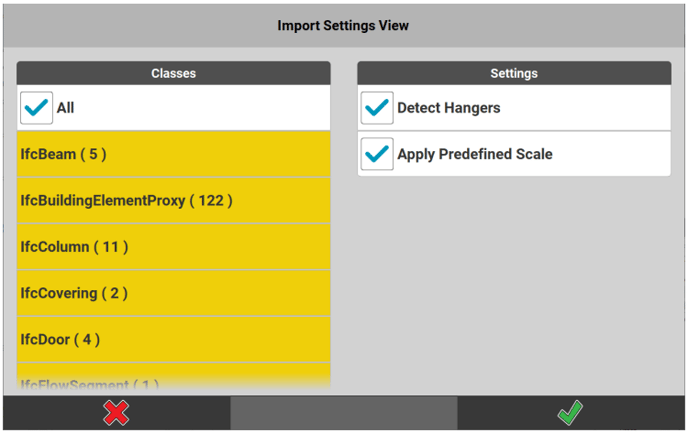
Task: Click the 'Detect Hangers' label text
Action: (448, 108)
